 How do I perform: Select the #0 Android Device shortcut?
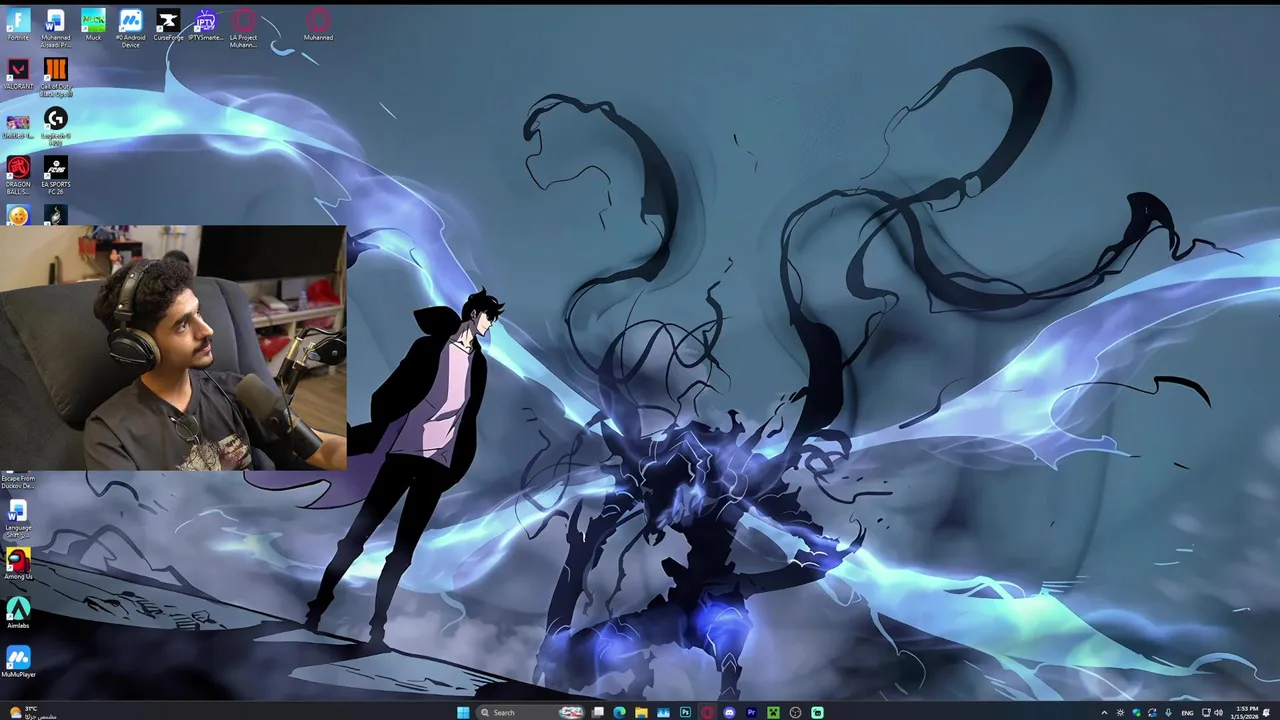coord(130,28)
